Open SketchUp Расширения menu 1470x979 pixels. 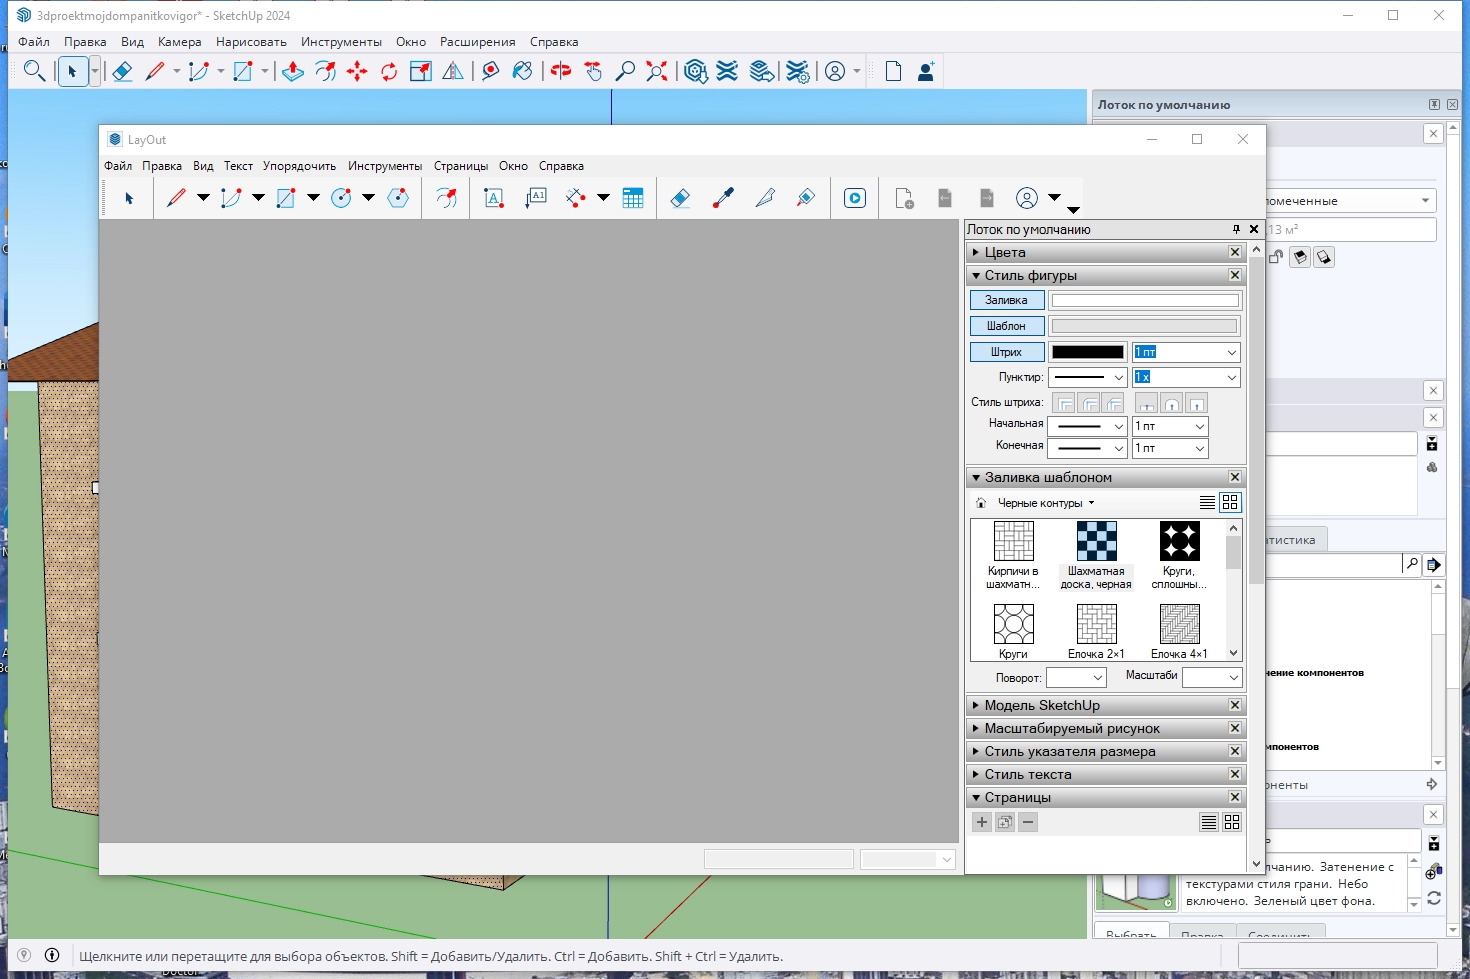click(x=477, y=42)
